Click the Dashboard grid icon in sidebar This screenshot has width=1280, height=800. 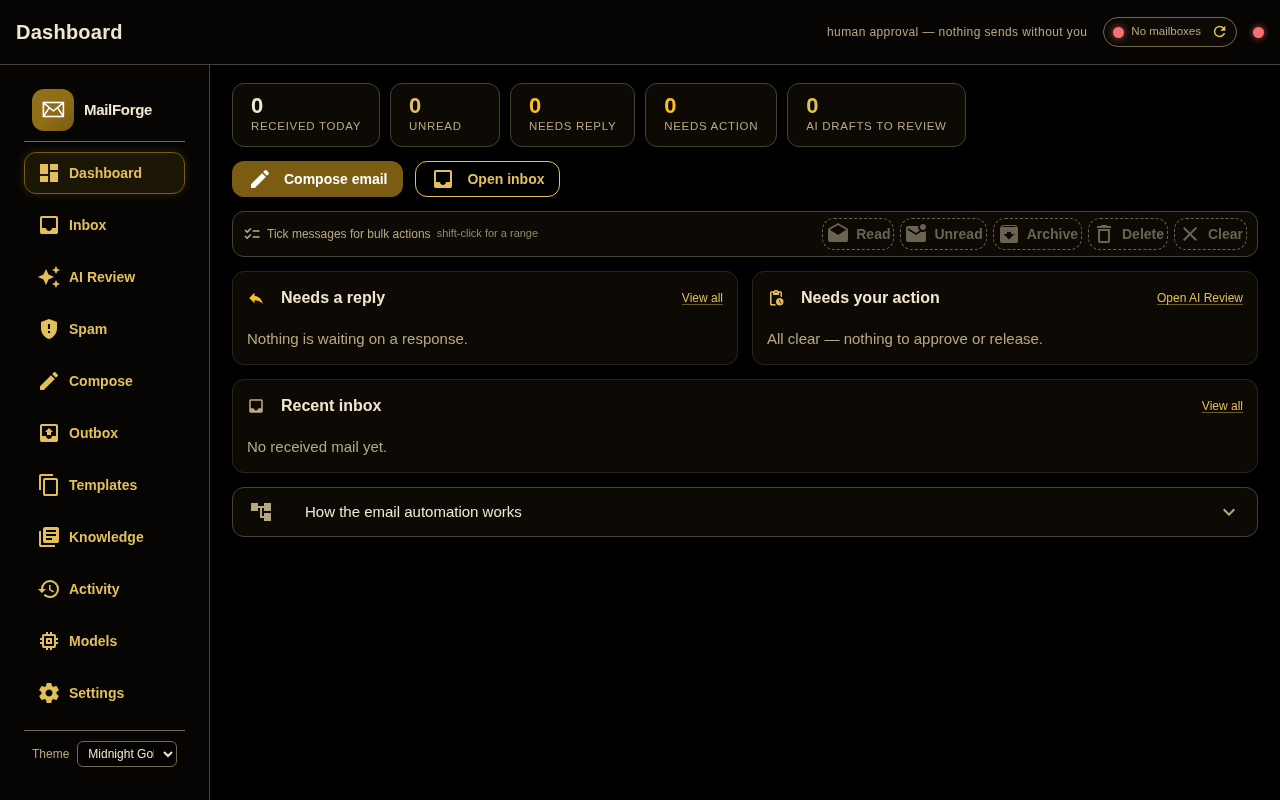point(49,173)
